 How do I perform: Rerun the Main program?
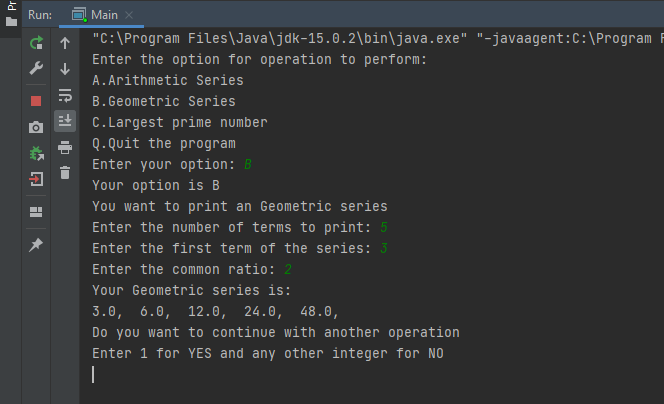pos(36,43)
